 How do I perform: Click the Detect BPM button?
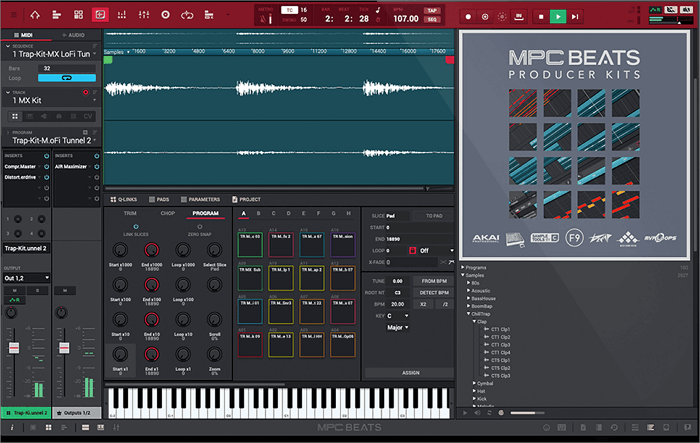point(433,292)
